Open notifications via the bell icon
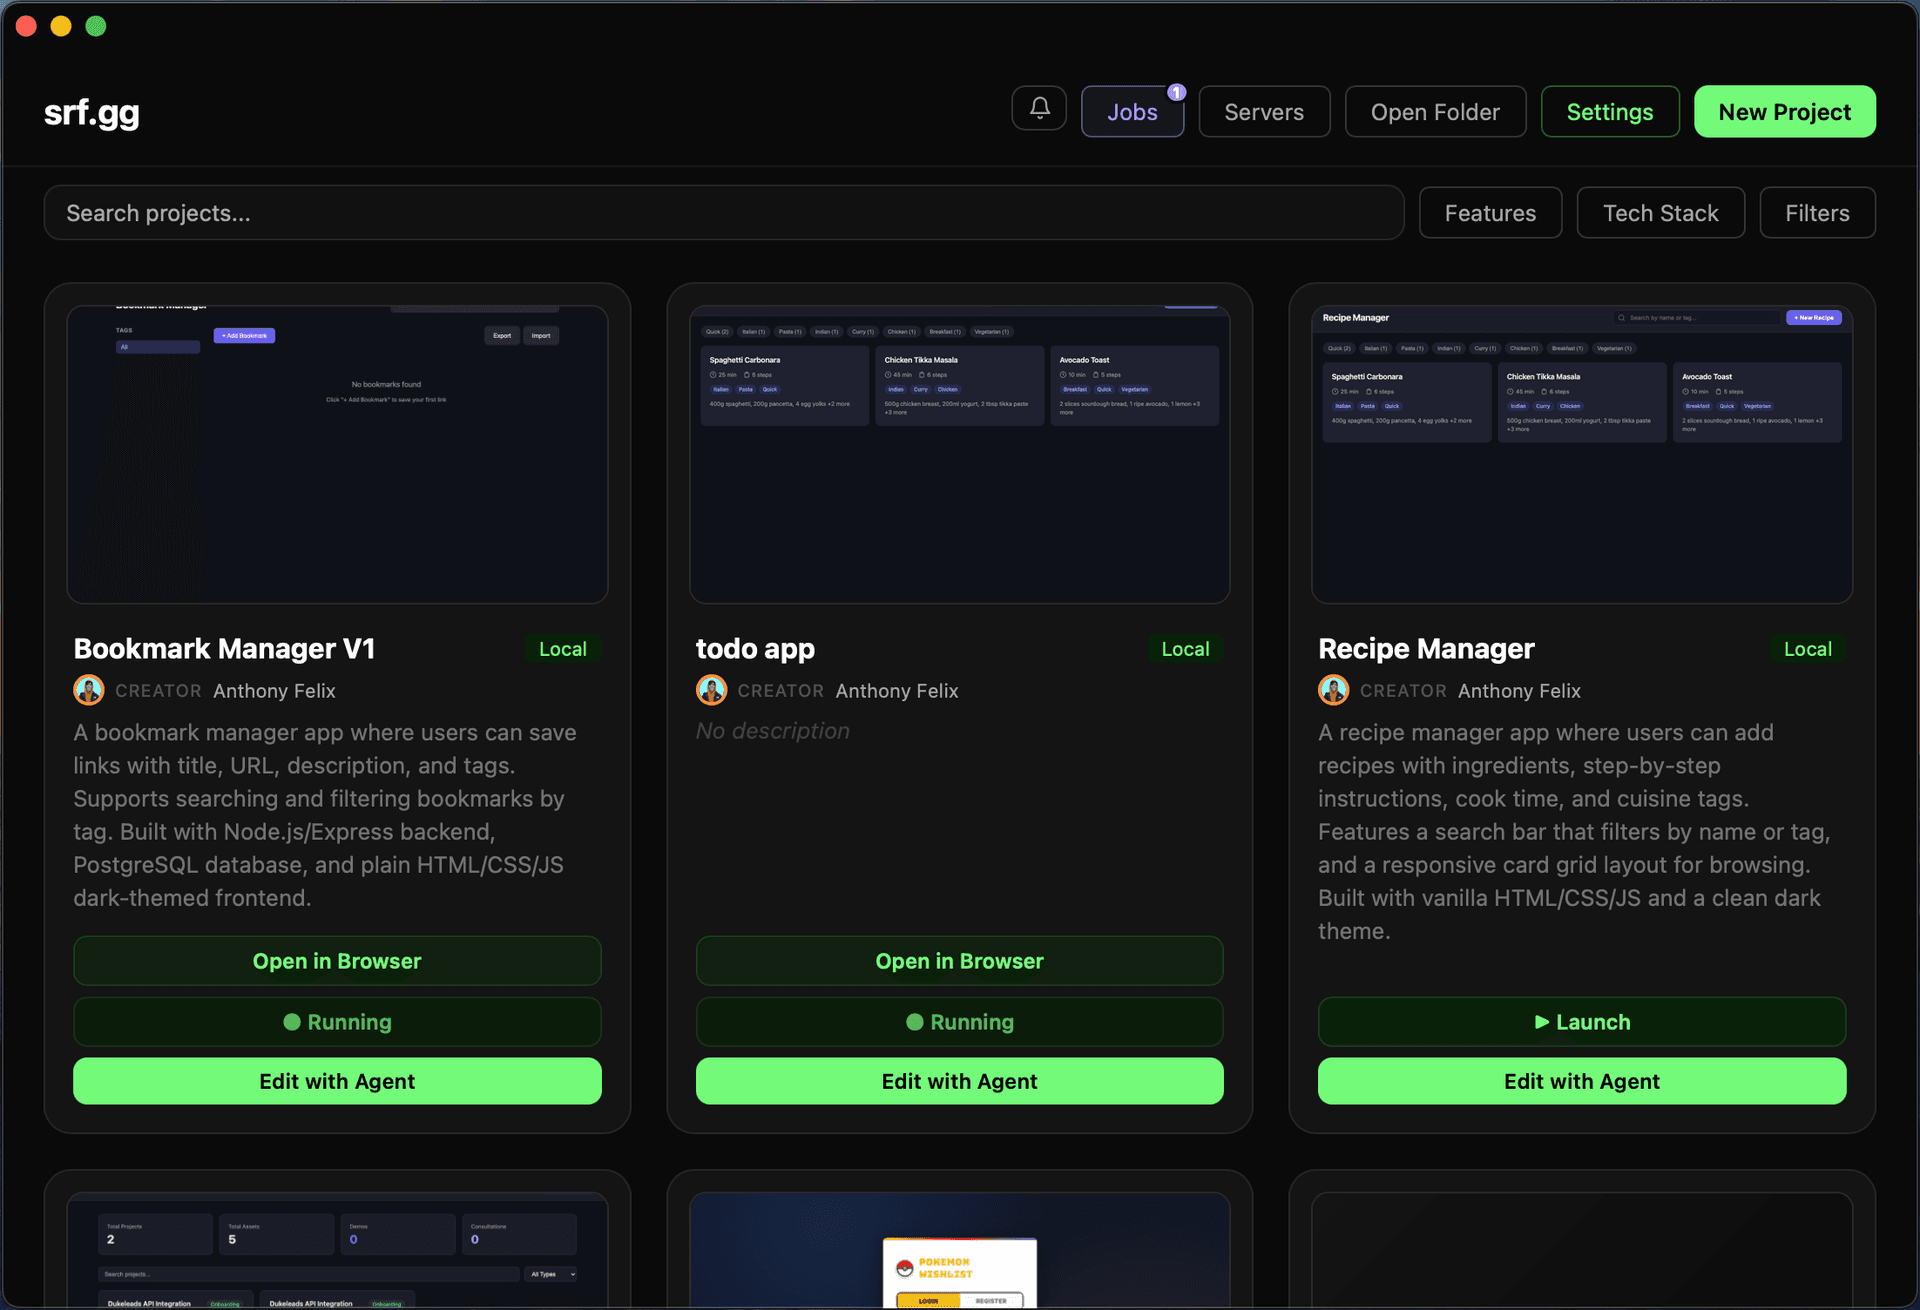 1039,111
